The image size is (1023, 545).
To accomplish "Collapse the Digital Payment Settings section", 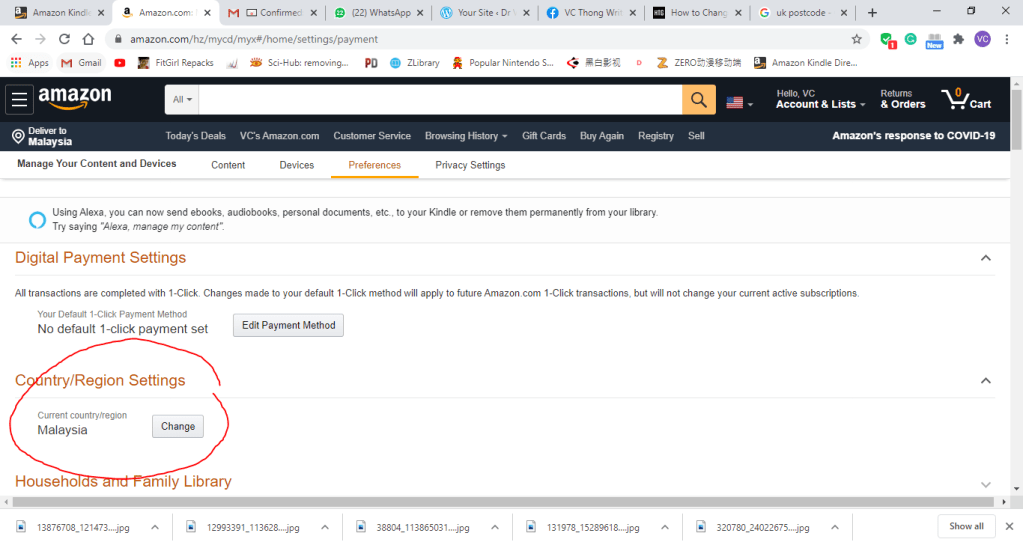I will (x=986, y=258).
